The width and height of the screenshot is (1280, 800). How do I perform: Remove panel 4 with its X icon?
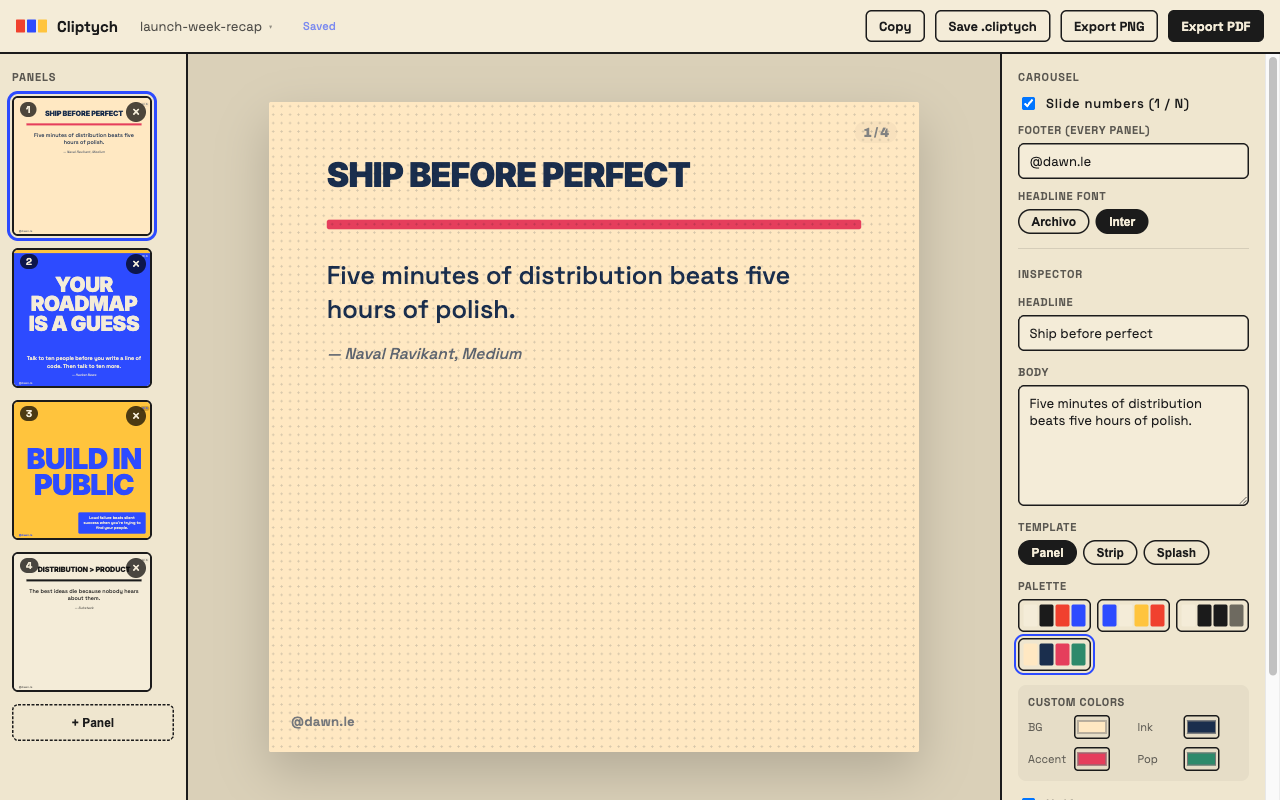point(136,568)
